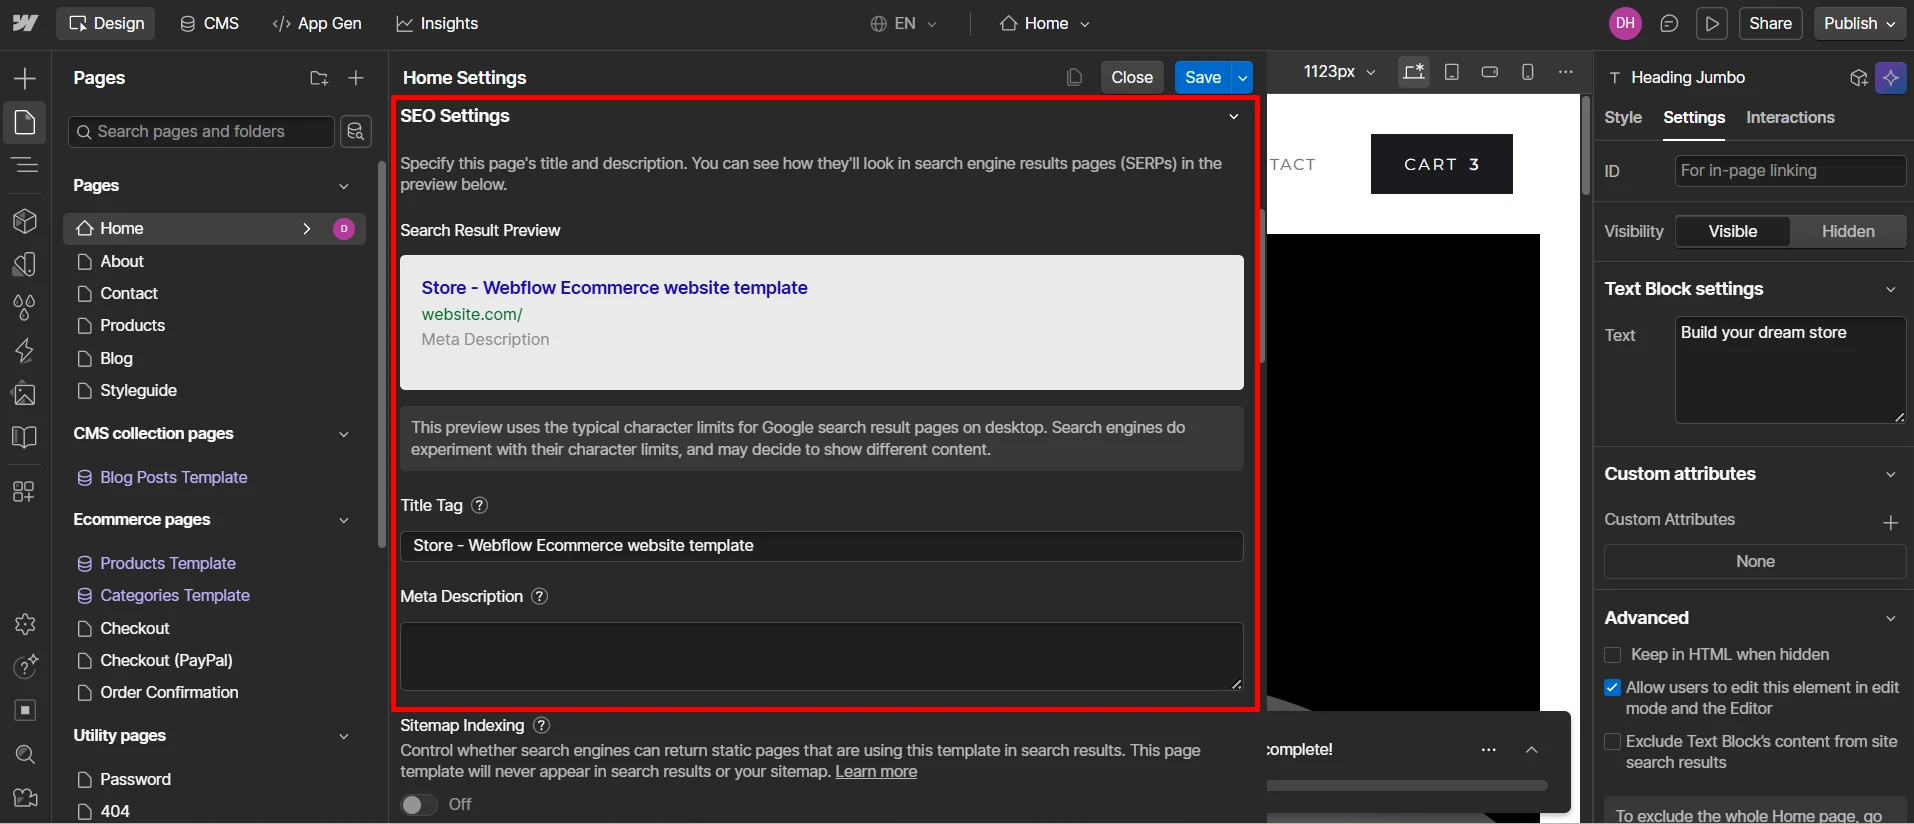
Task: Open the Navigator panel
Action: [25, 165]
